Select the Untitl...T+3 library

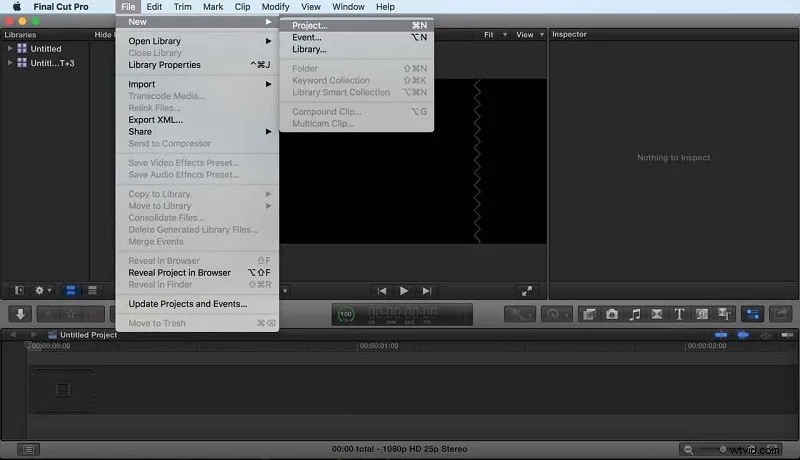52,63
